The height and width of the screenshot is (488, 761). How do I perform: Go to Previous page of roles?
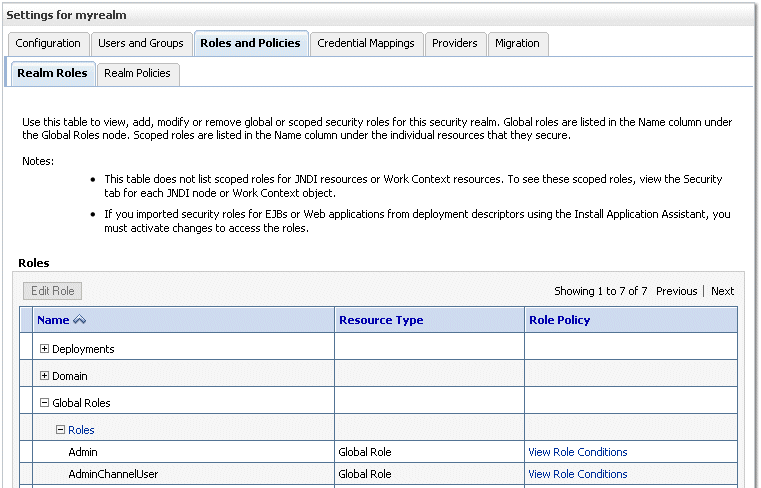pos(677,291)
